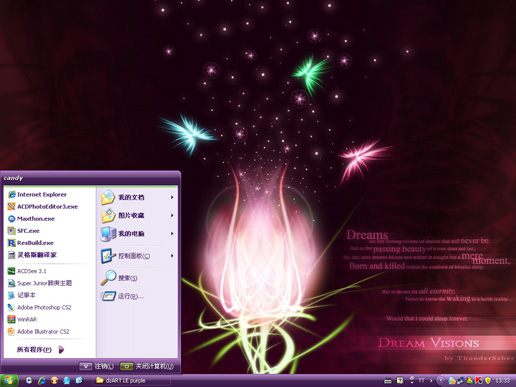516x387 pixels.
Task: Open 我的电脑 My Computer
Action: [138, 234]
